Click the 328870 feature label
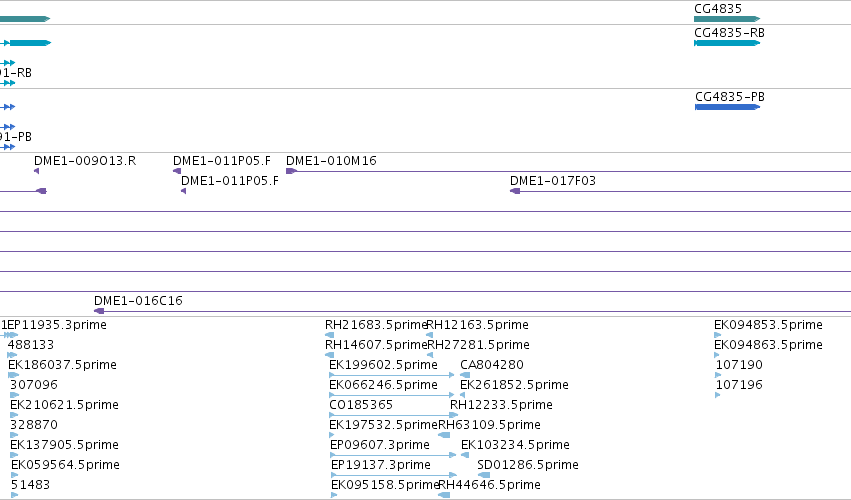The image size is (851, 500). [x=34, y=425]
